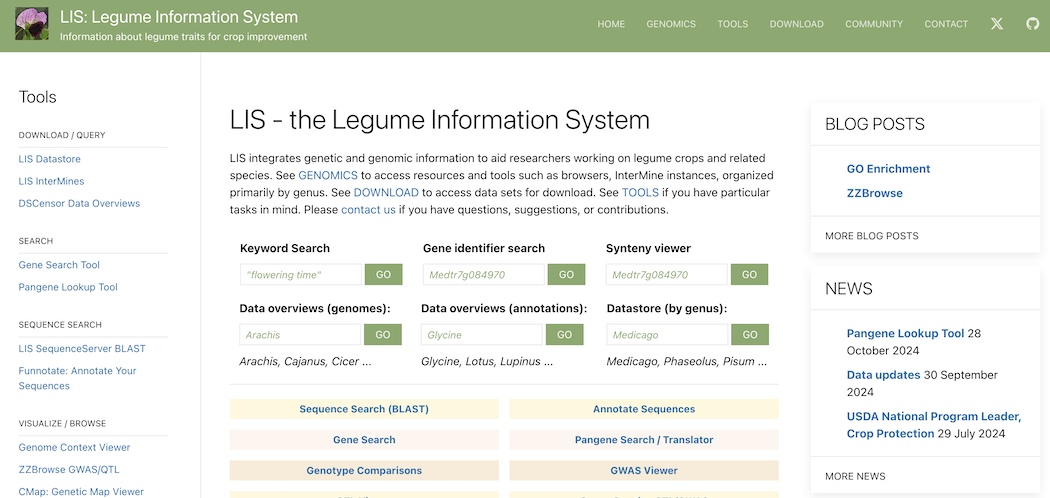This screenshot has height=498, width=1050.
Task: Click GO next to Synteny viewer
Action: [749, 274]
